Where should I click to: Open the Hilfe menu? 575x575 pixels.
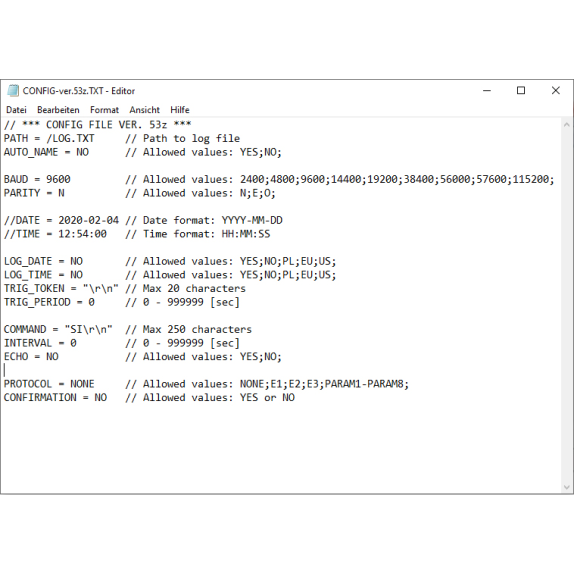(180, 110)
